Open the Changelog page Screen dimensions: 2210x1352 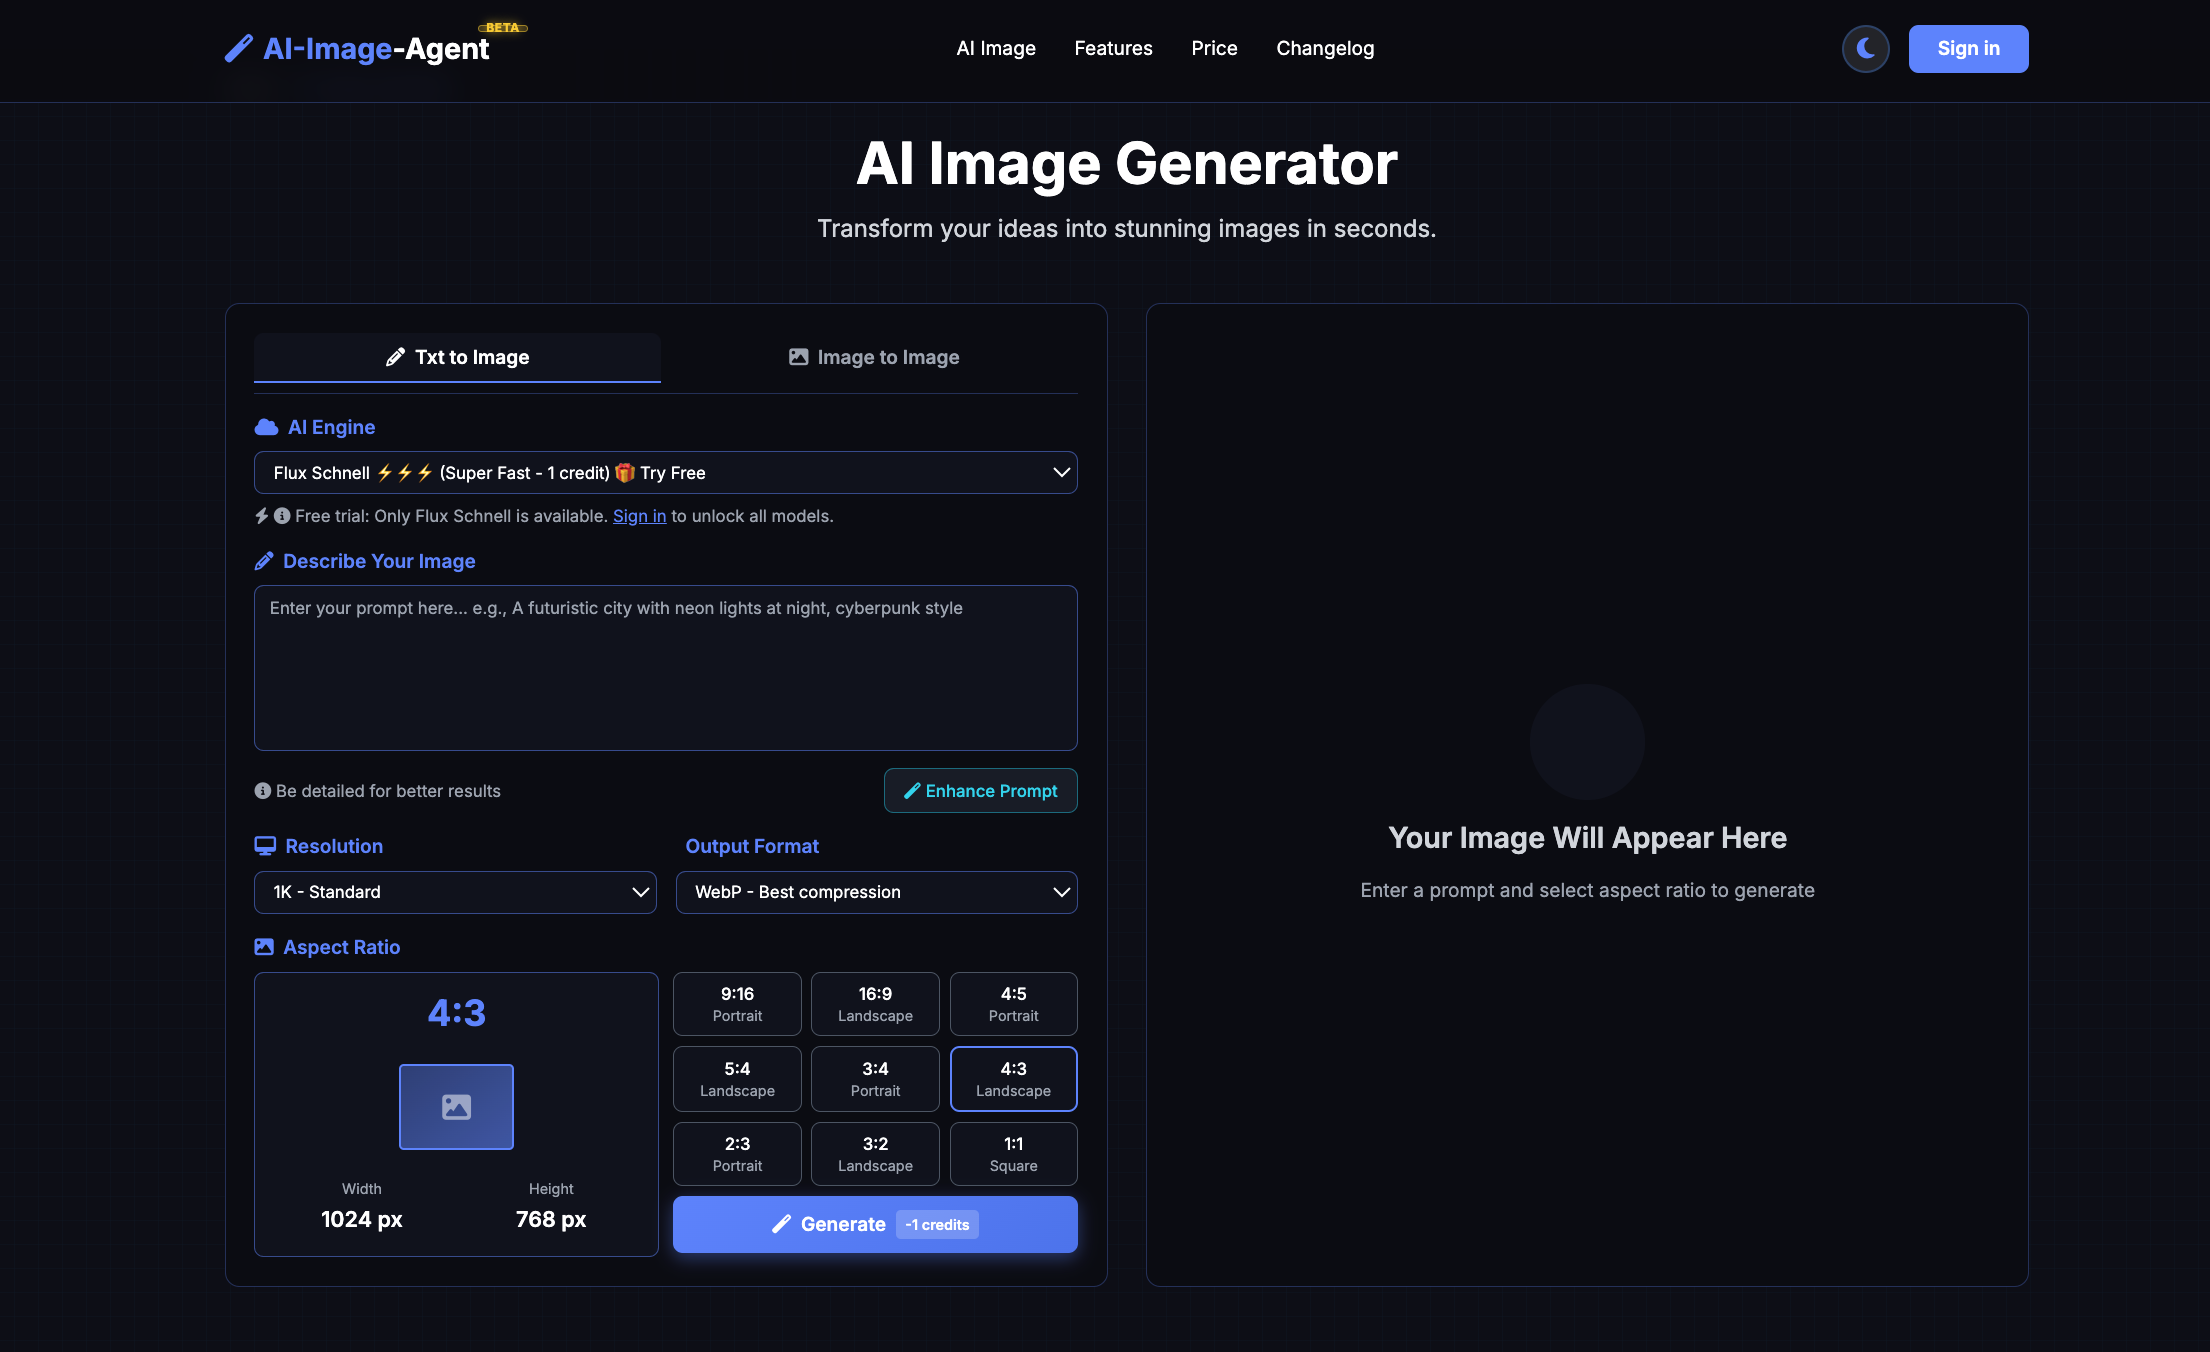coord(1324,48)
